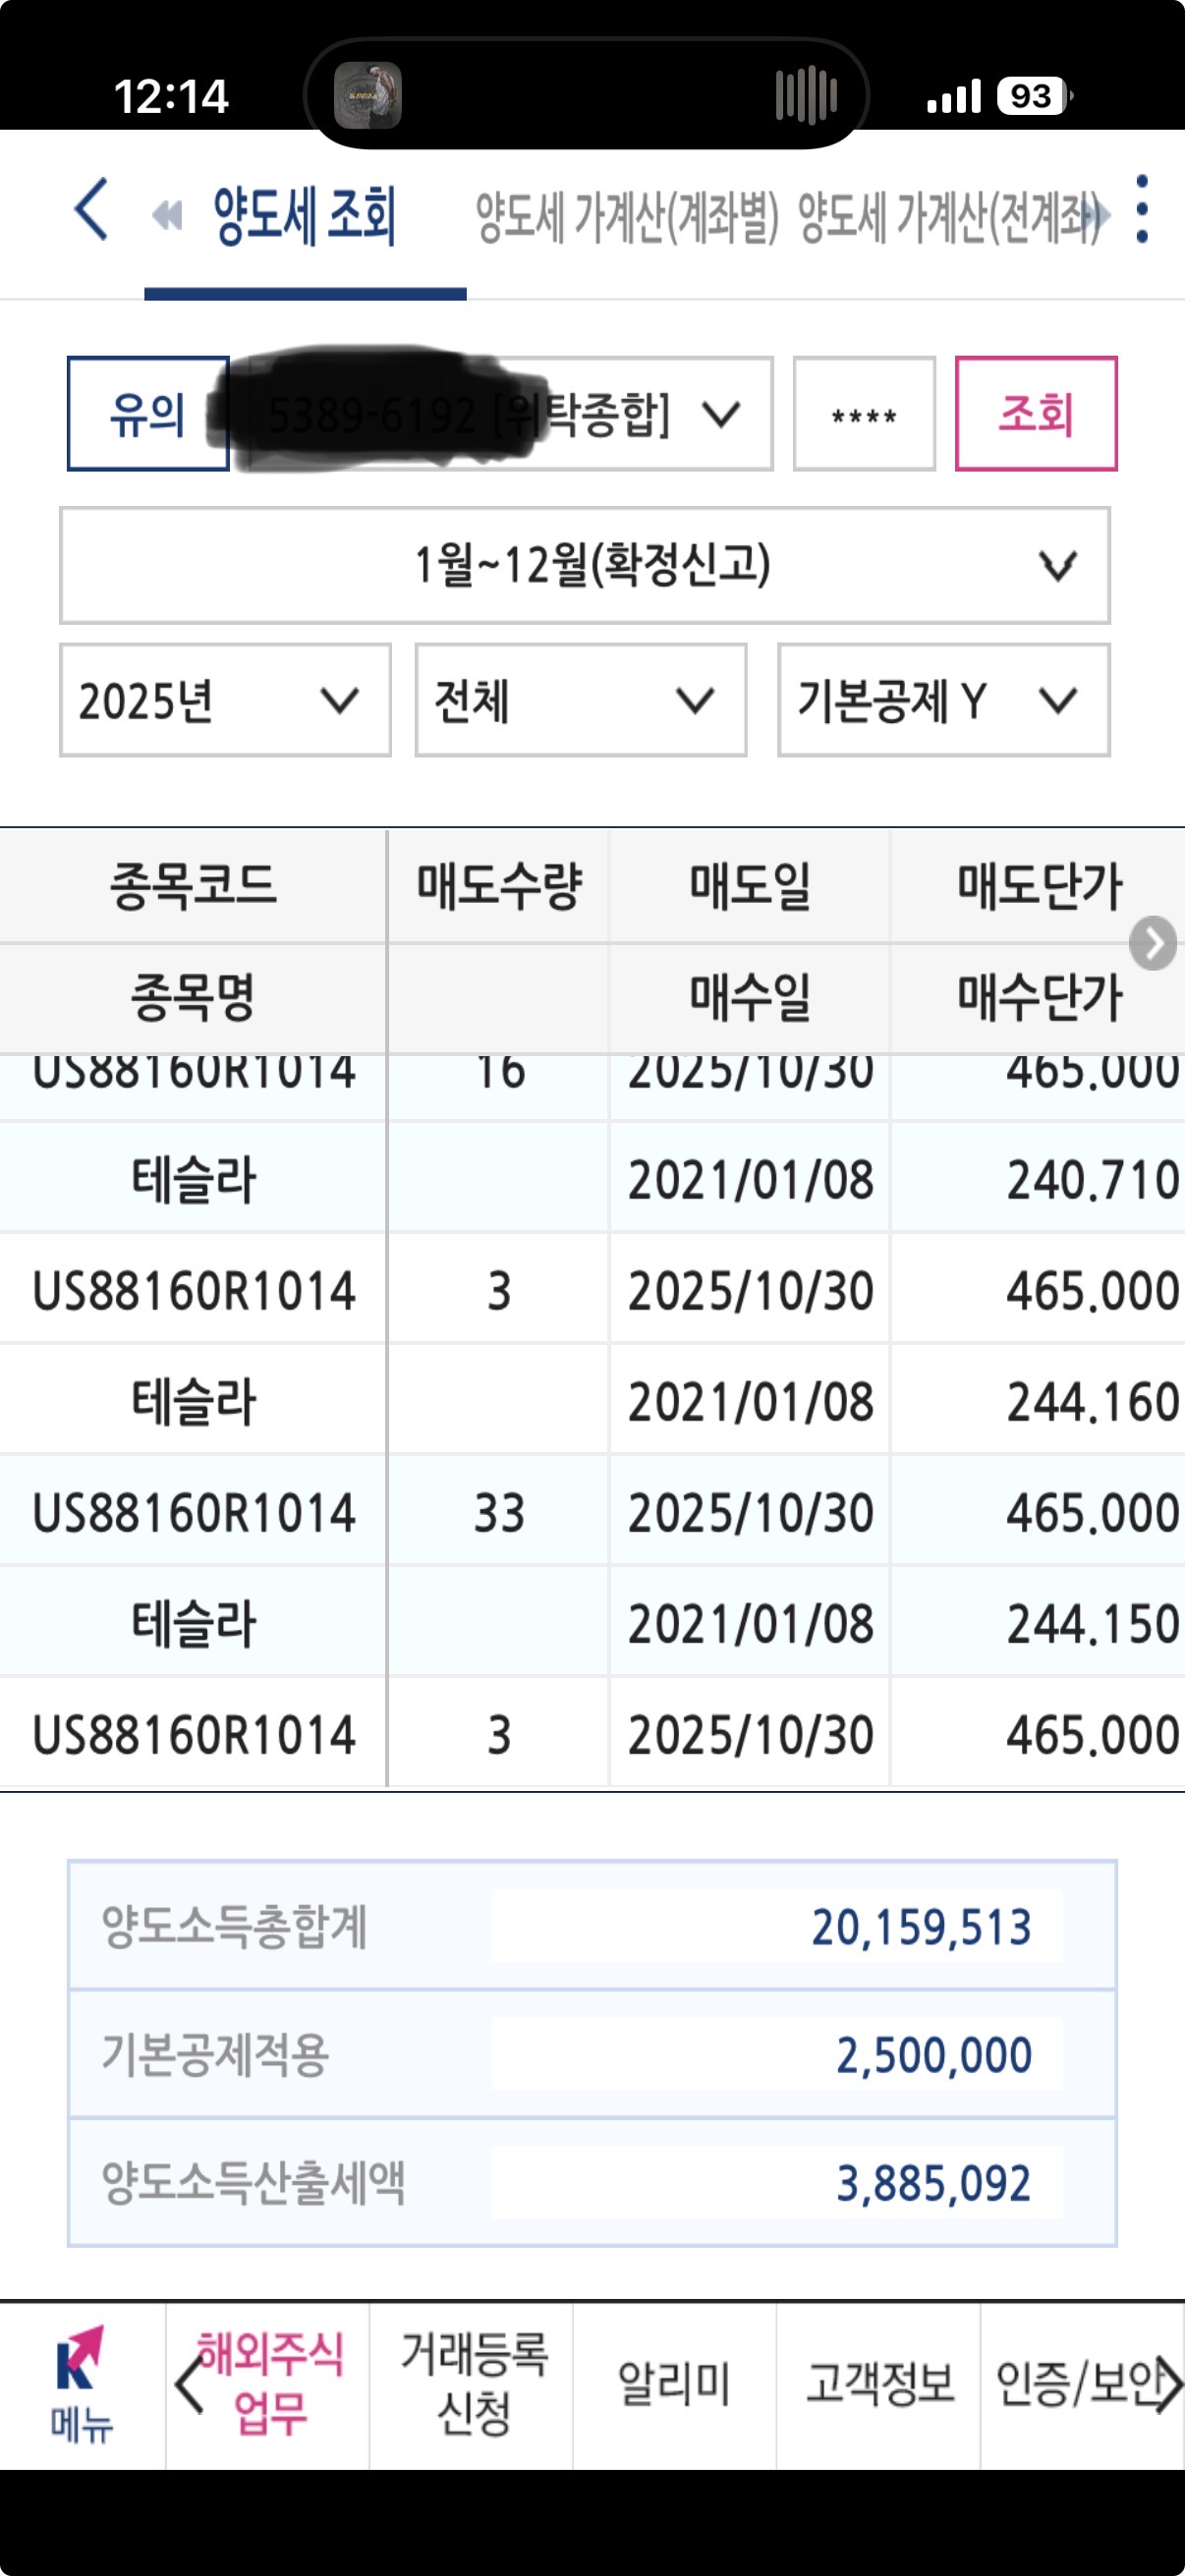Open the 기본공제 Y dropdown

(x=943, y=700)
